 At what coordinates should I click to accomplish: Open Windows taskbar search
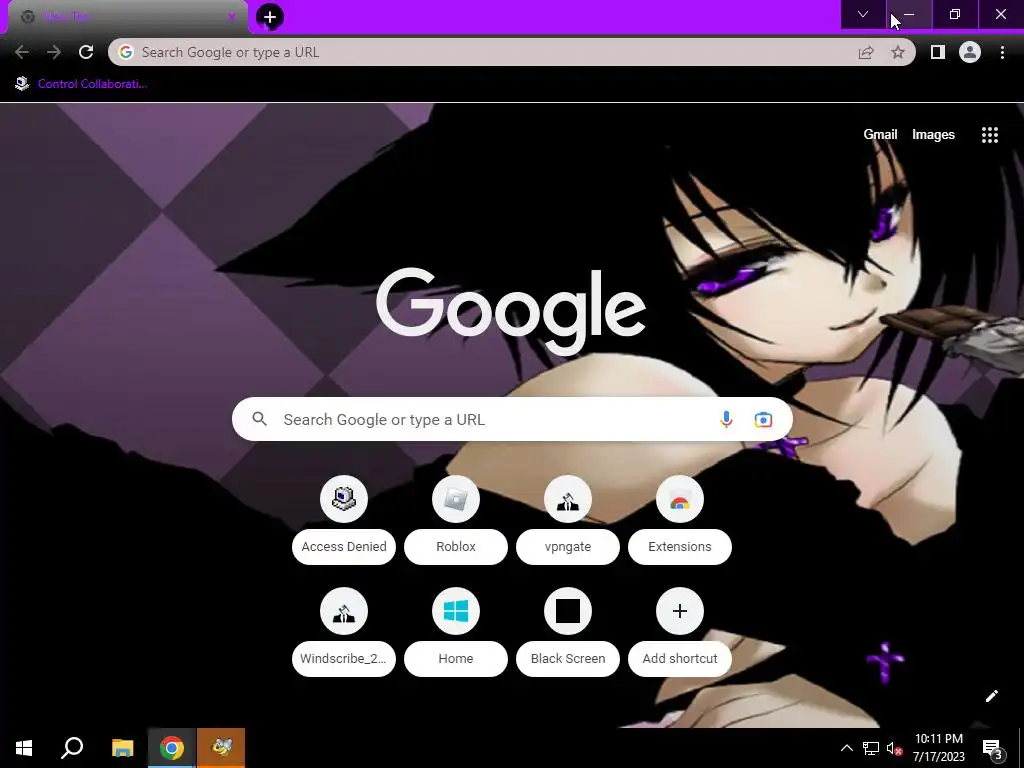pyautogui.click(x=72, y=748)
